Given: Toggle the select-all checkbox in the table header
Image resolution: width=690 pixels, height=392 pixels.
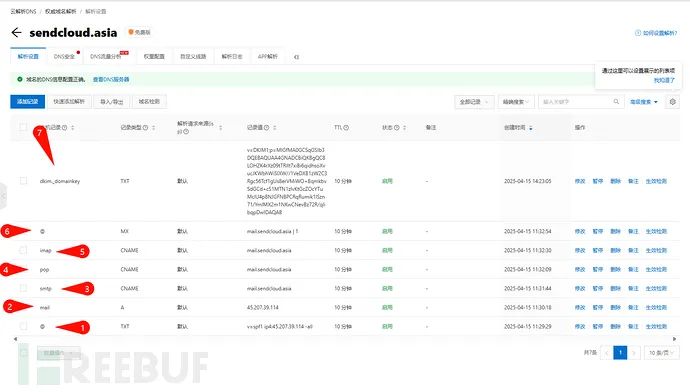Looking at the screenshot, I should tap(23, 128).
